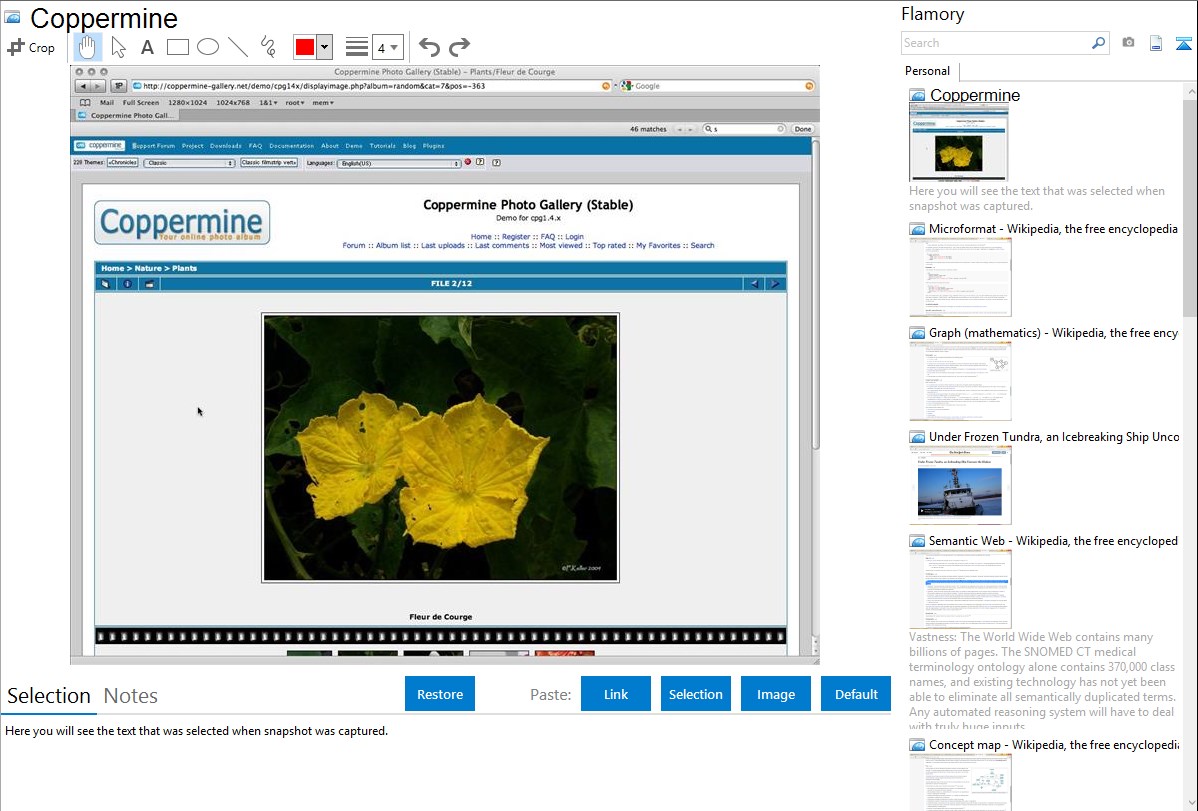Click into the Flamory search field
This screenshot has width=1198, height=811.
coord(995,43)
